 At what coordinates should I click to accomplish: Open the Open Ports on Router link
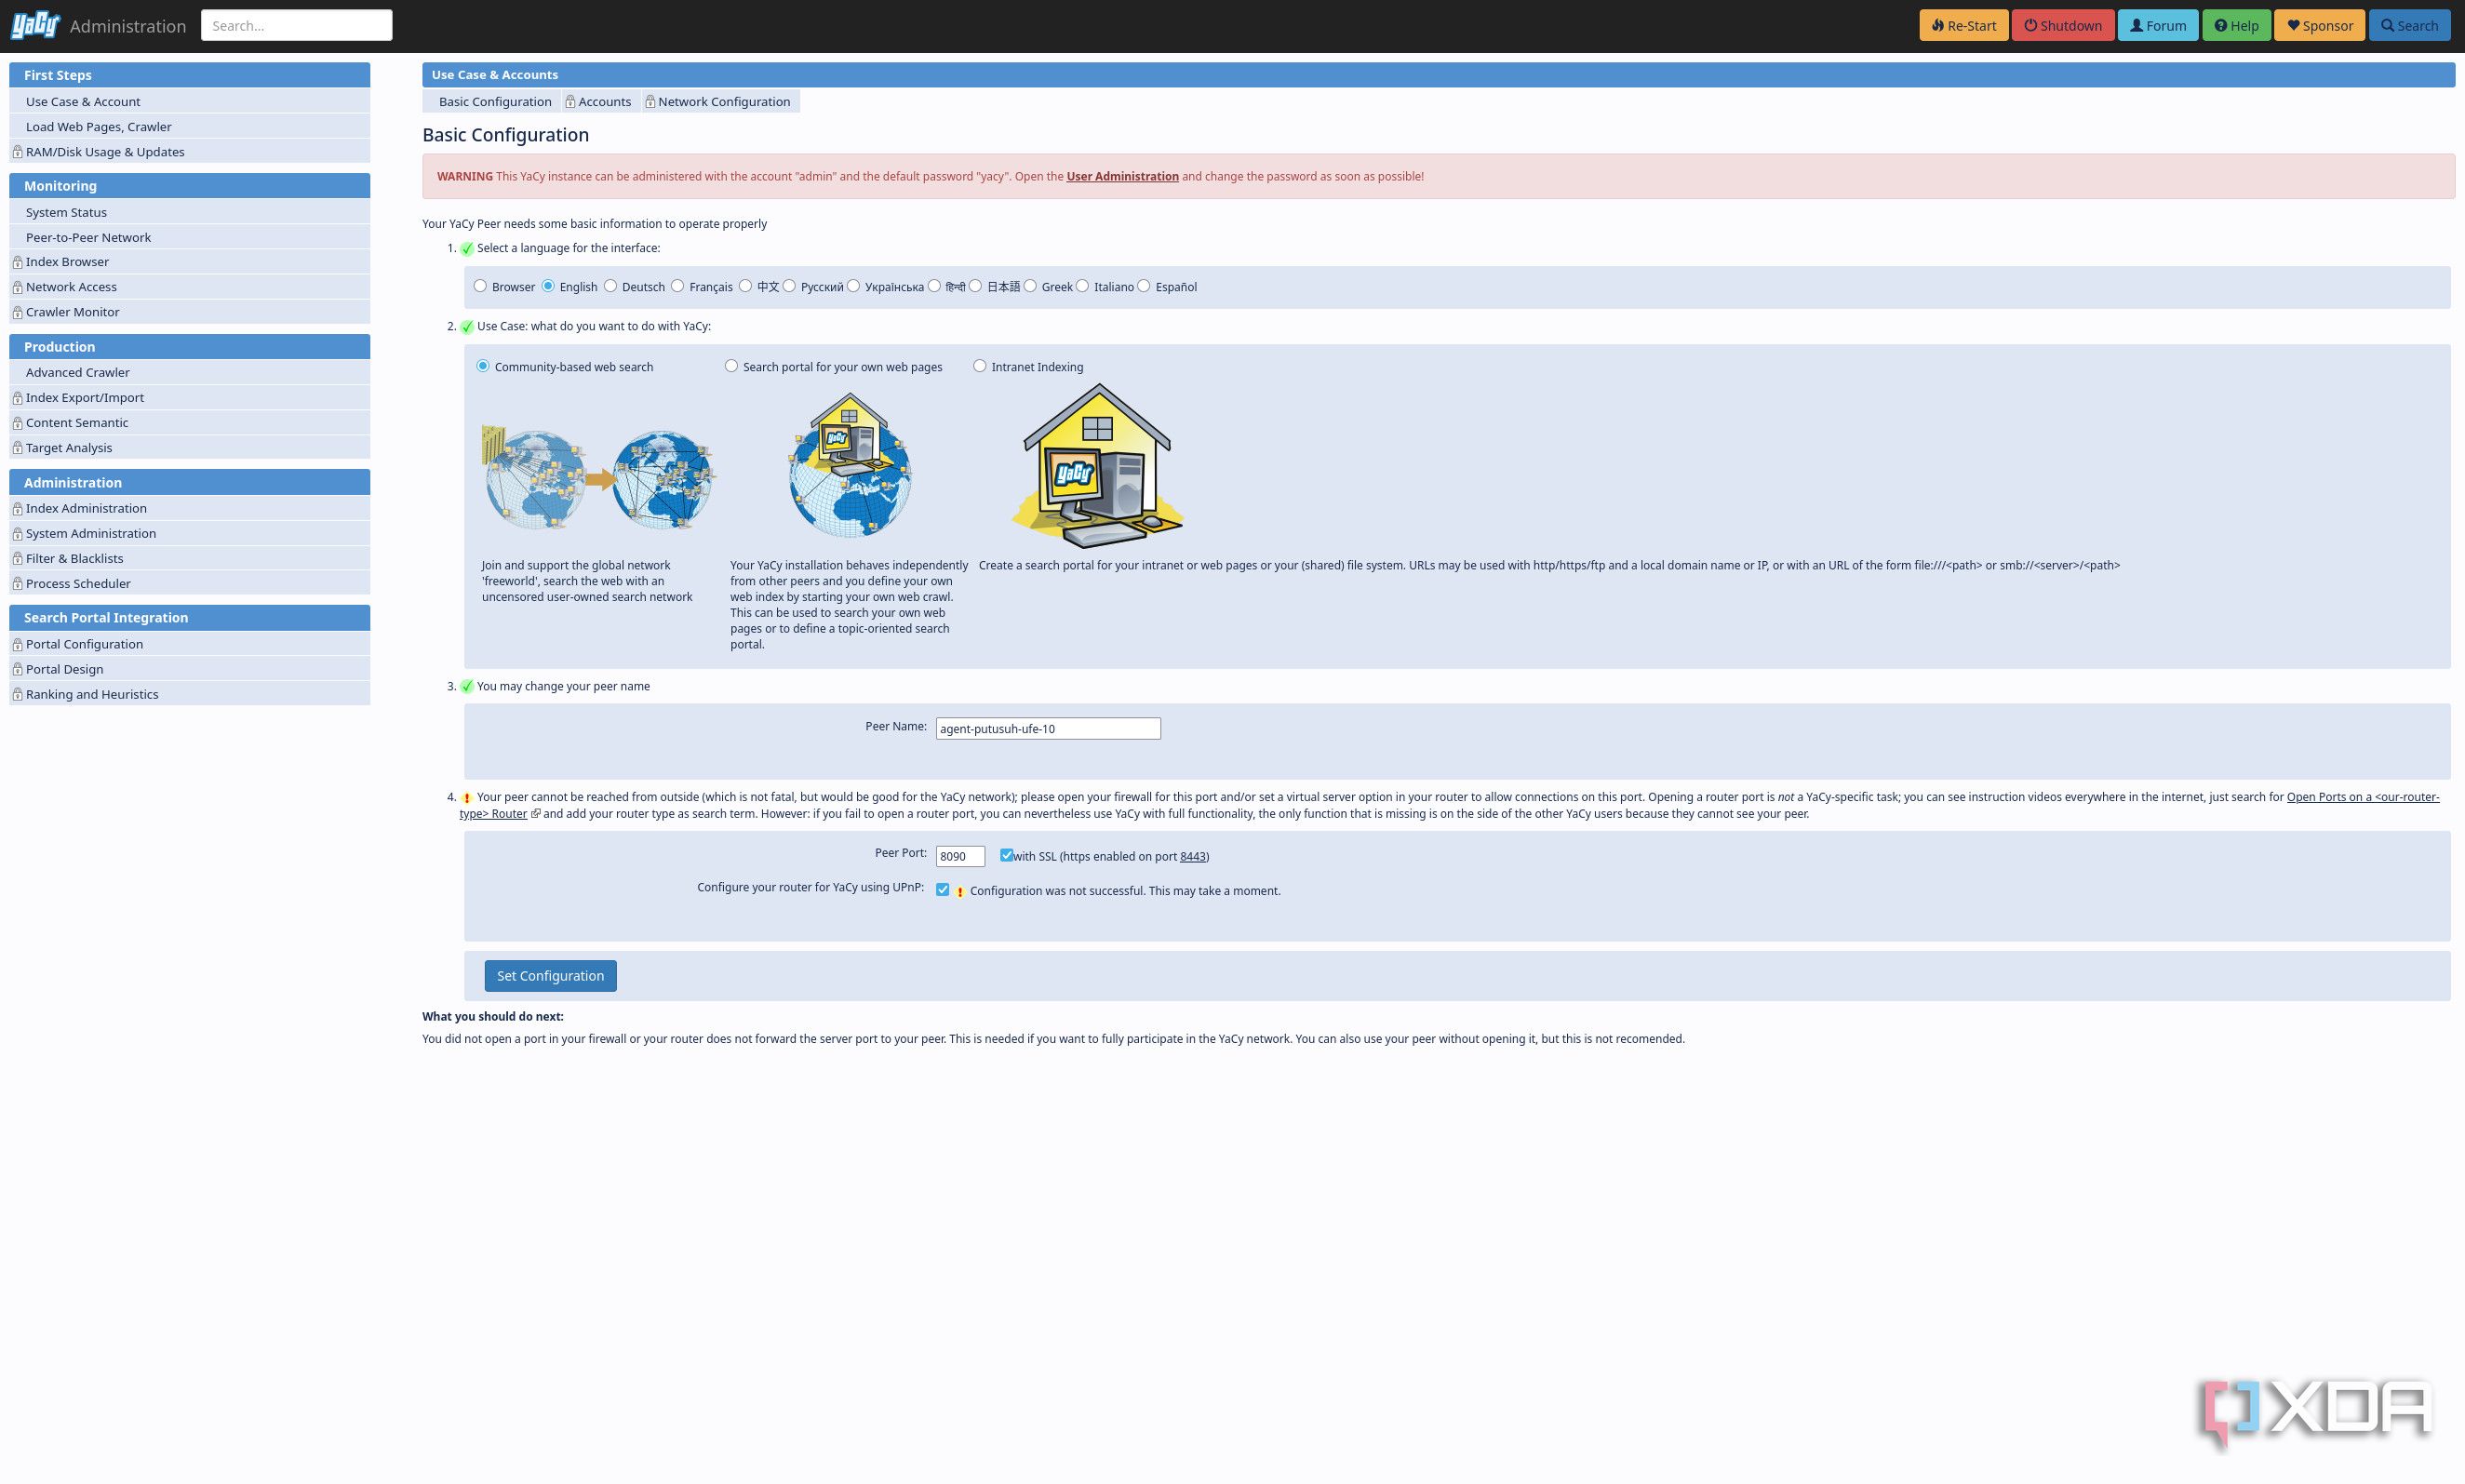[2363, 797]
